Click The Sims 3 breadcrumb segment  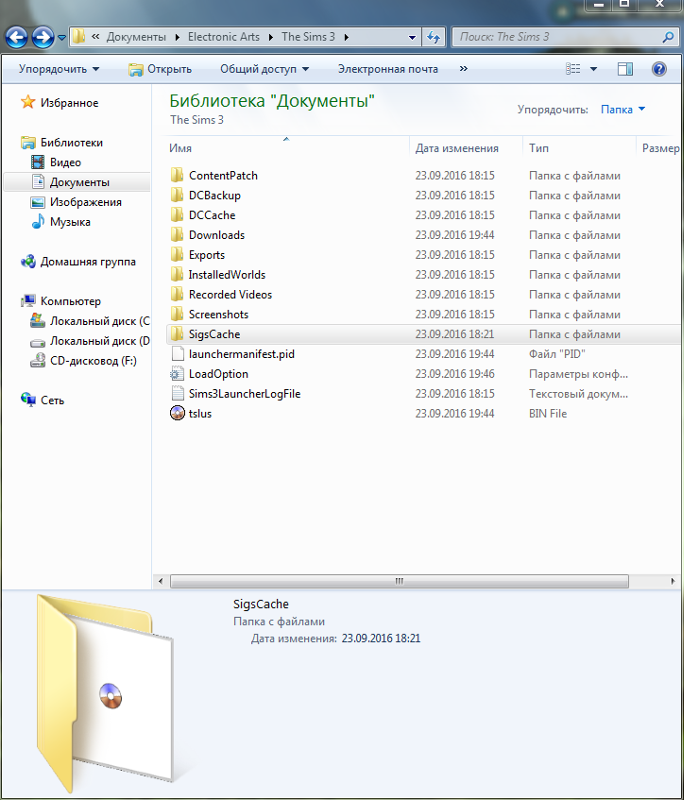pyautogui.click(x=308, y=37)
